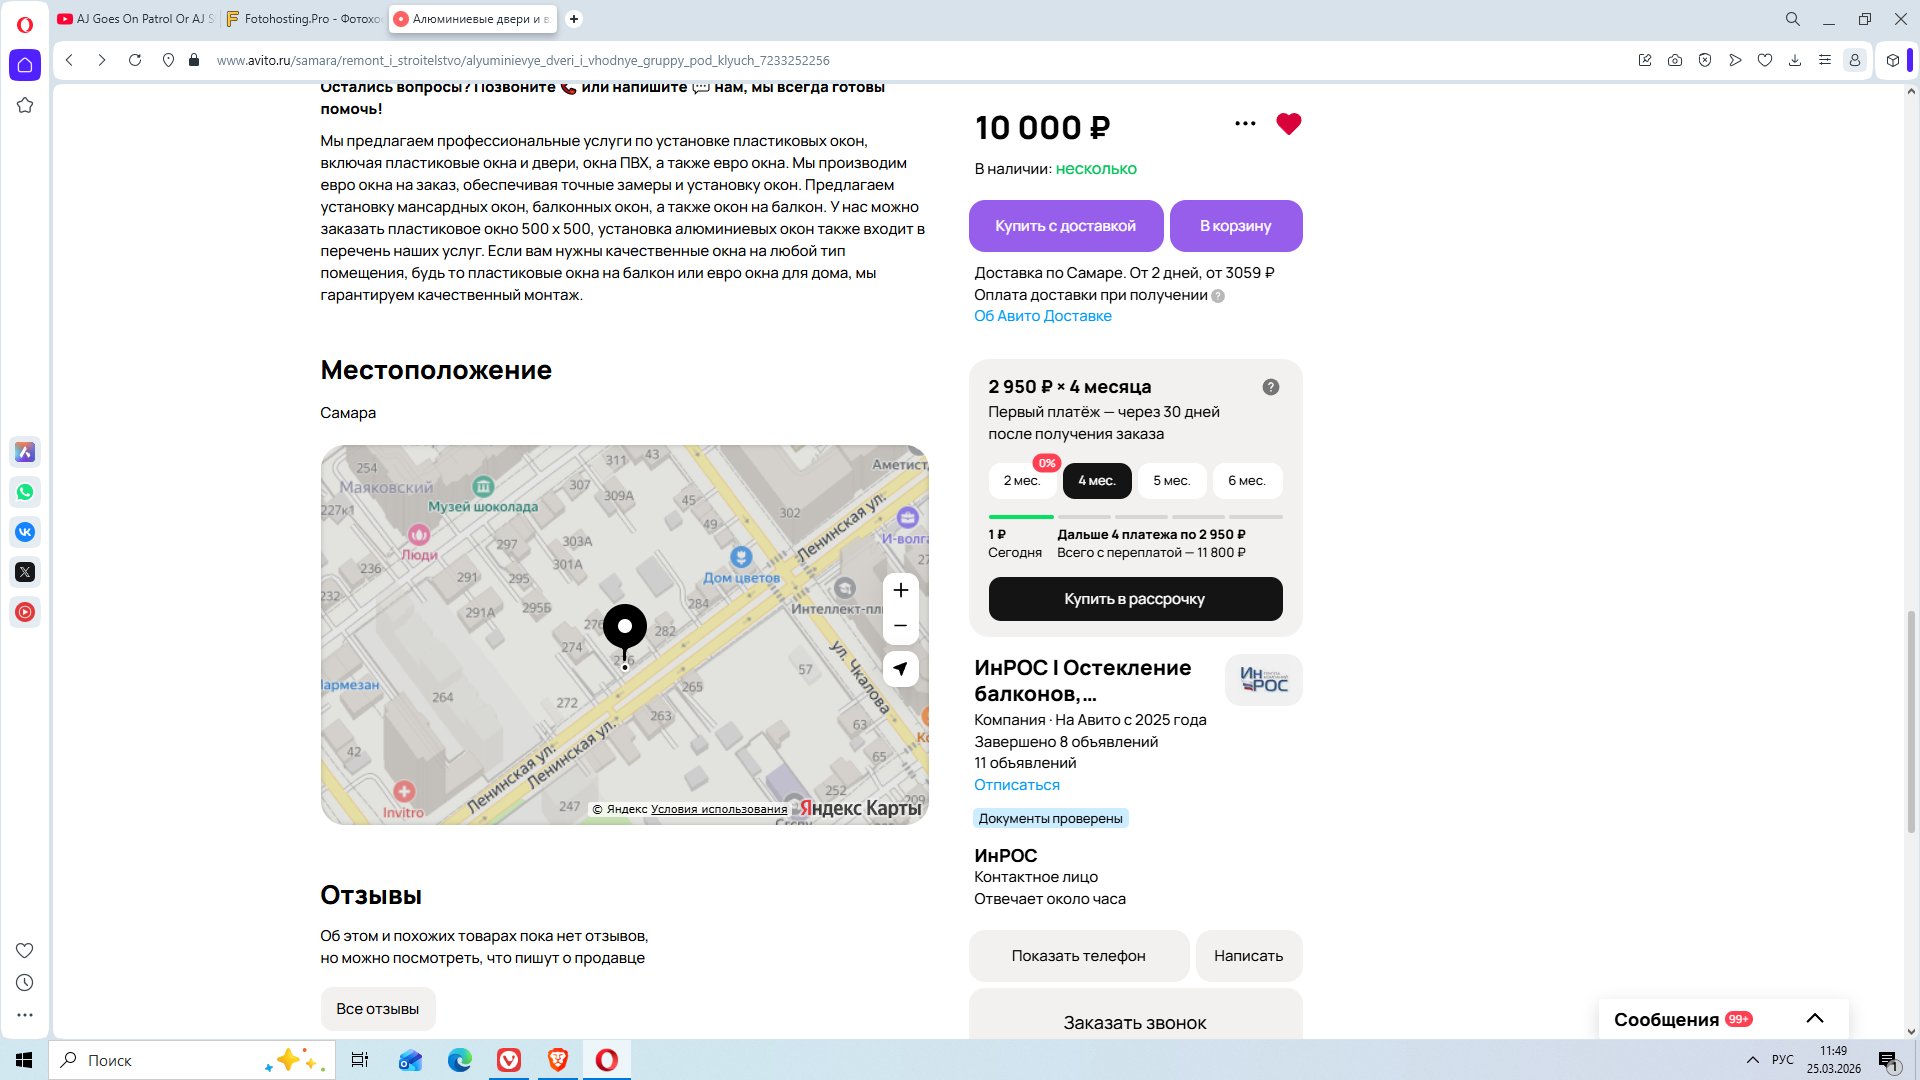Open the Об Авито Доставке link
Viewport: 1920px width, 1080px height.
tap(1042, 316)
